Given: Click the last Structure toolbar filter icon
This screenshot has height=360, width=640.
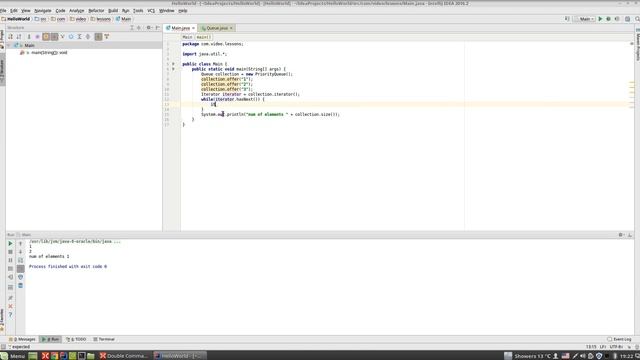Looking at the screenshot, I should pos(107,37).
